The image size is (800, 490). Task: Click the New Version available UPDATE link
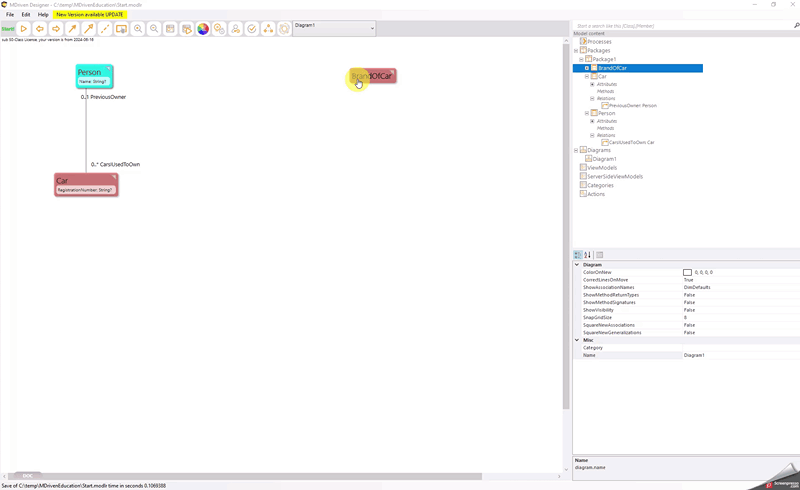pos(90,15)
